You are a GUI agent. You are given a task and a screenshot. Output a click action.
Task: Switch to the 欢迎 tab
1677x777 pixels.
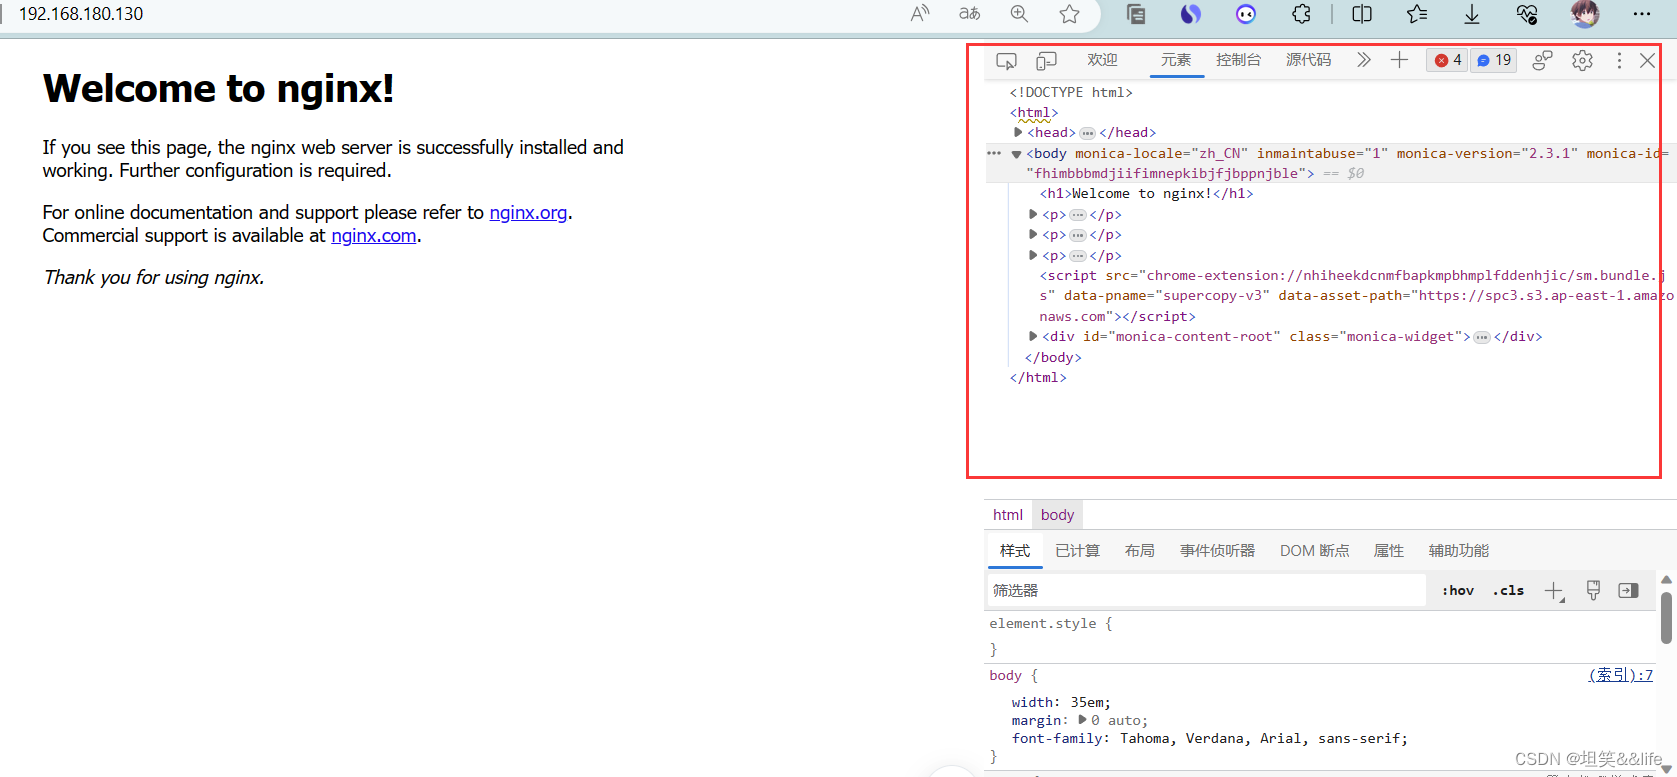coord(1103,60)
